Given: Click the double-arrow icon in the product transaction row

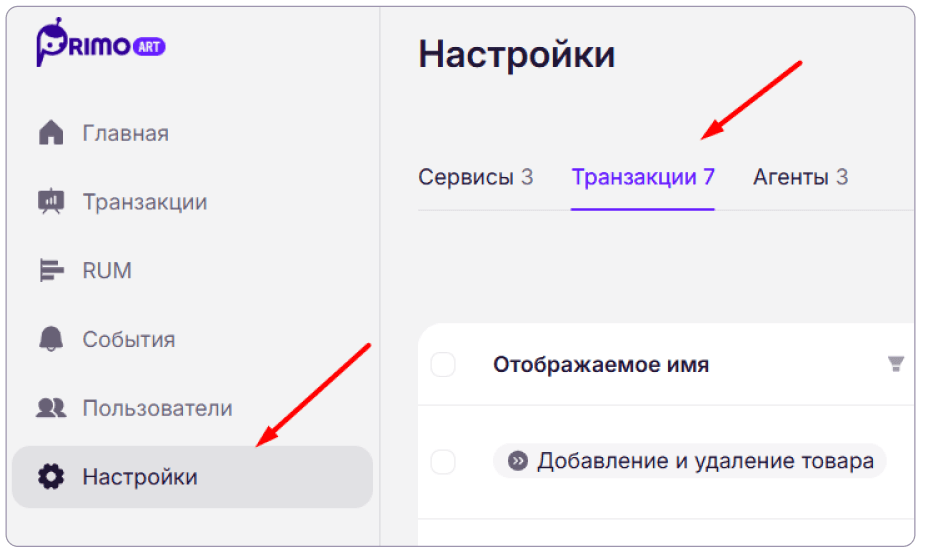Looking at the screenshot, I should click(x=518, y=461).
